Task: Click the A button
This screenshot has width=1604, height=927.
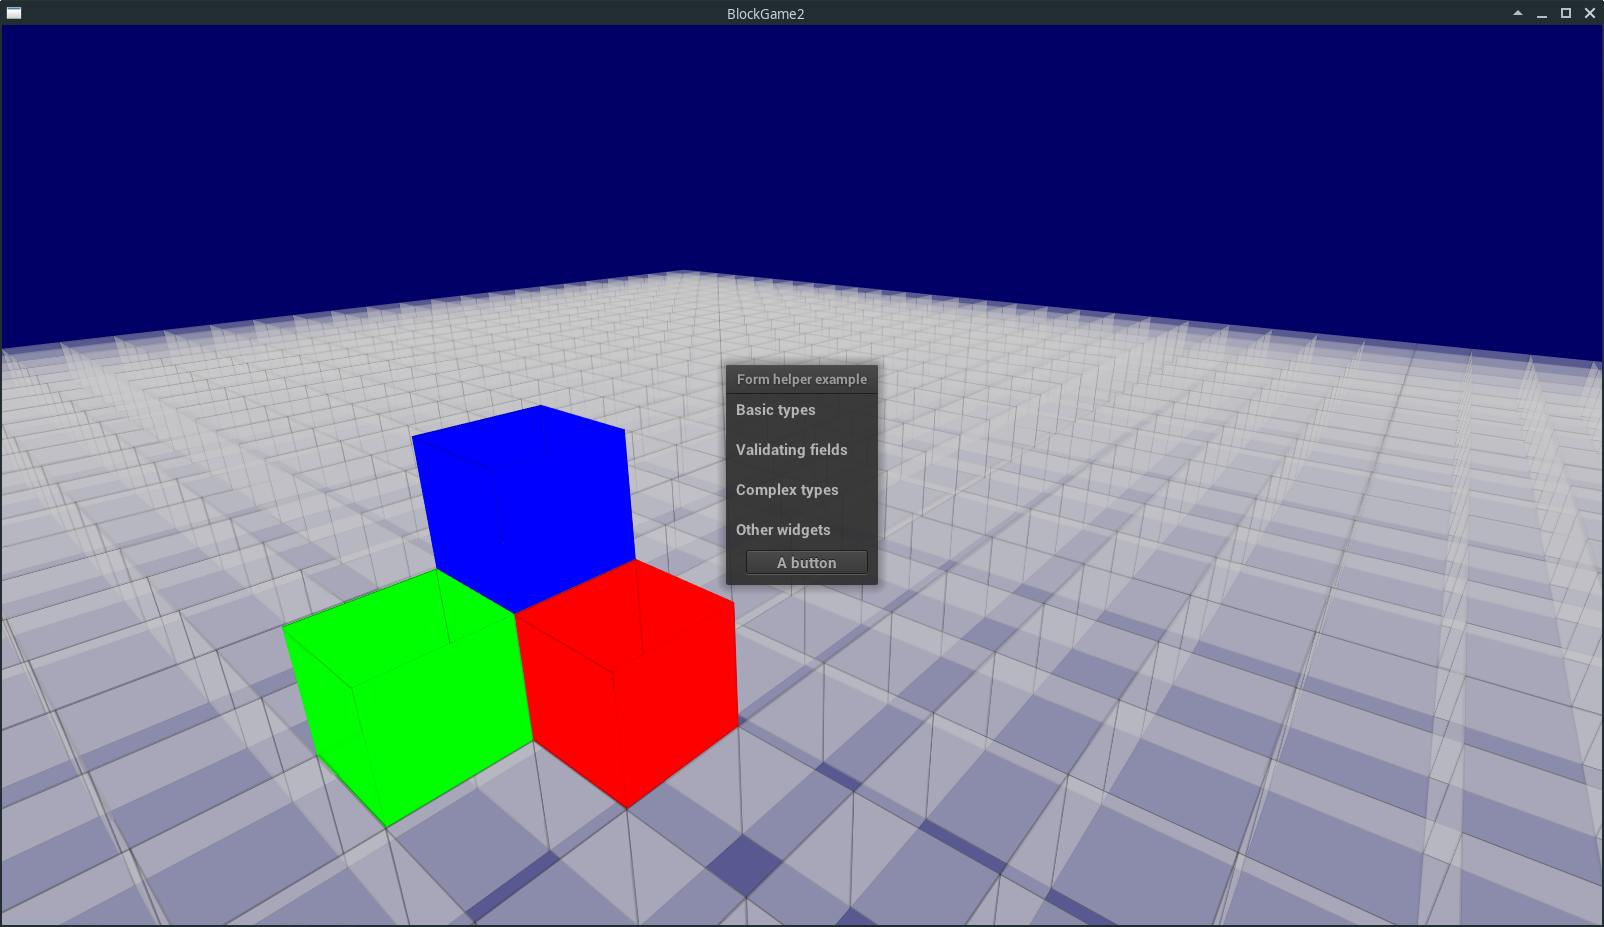Action: [x=807, y=563]
